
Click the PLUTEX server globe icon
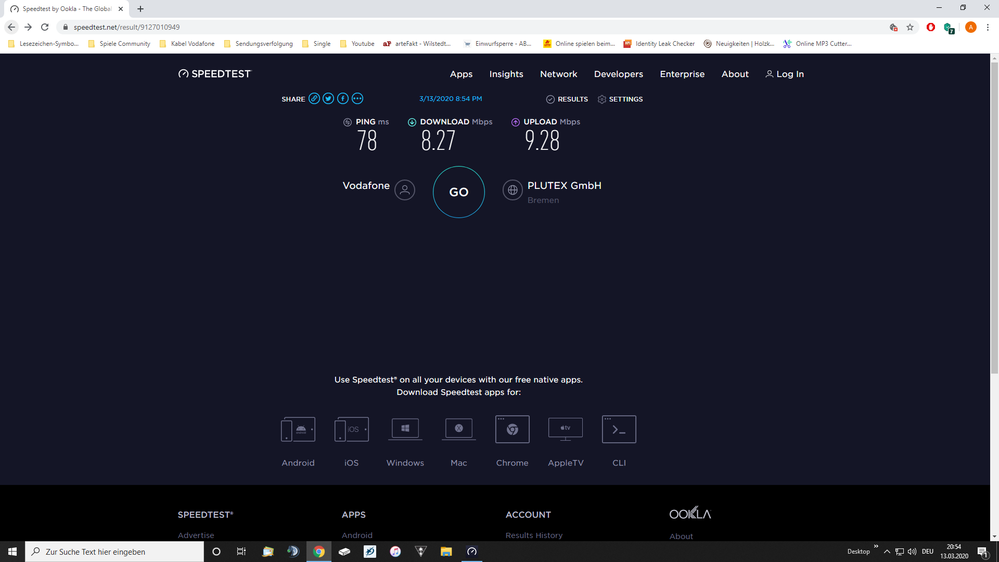512,190
